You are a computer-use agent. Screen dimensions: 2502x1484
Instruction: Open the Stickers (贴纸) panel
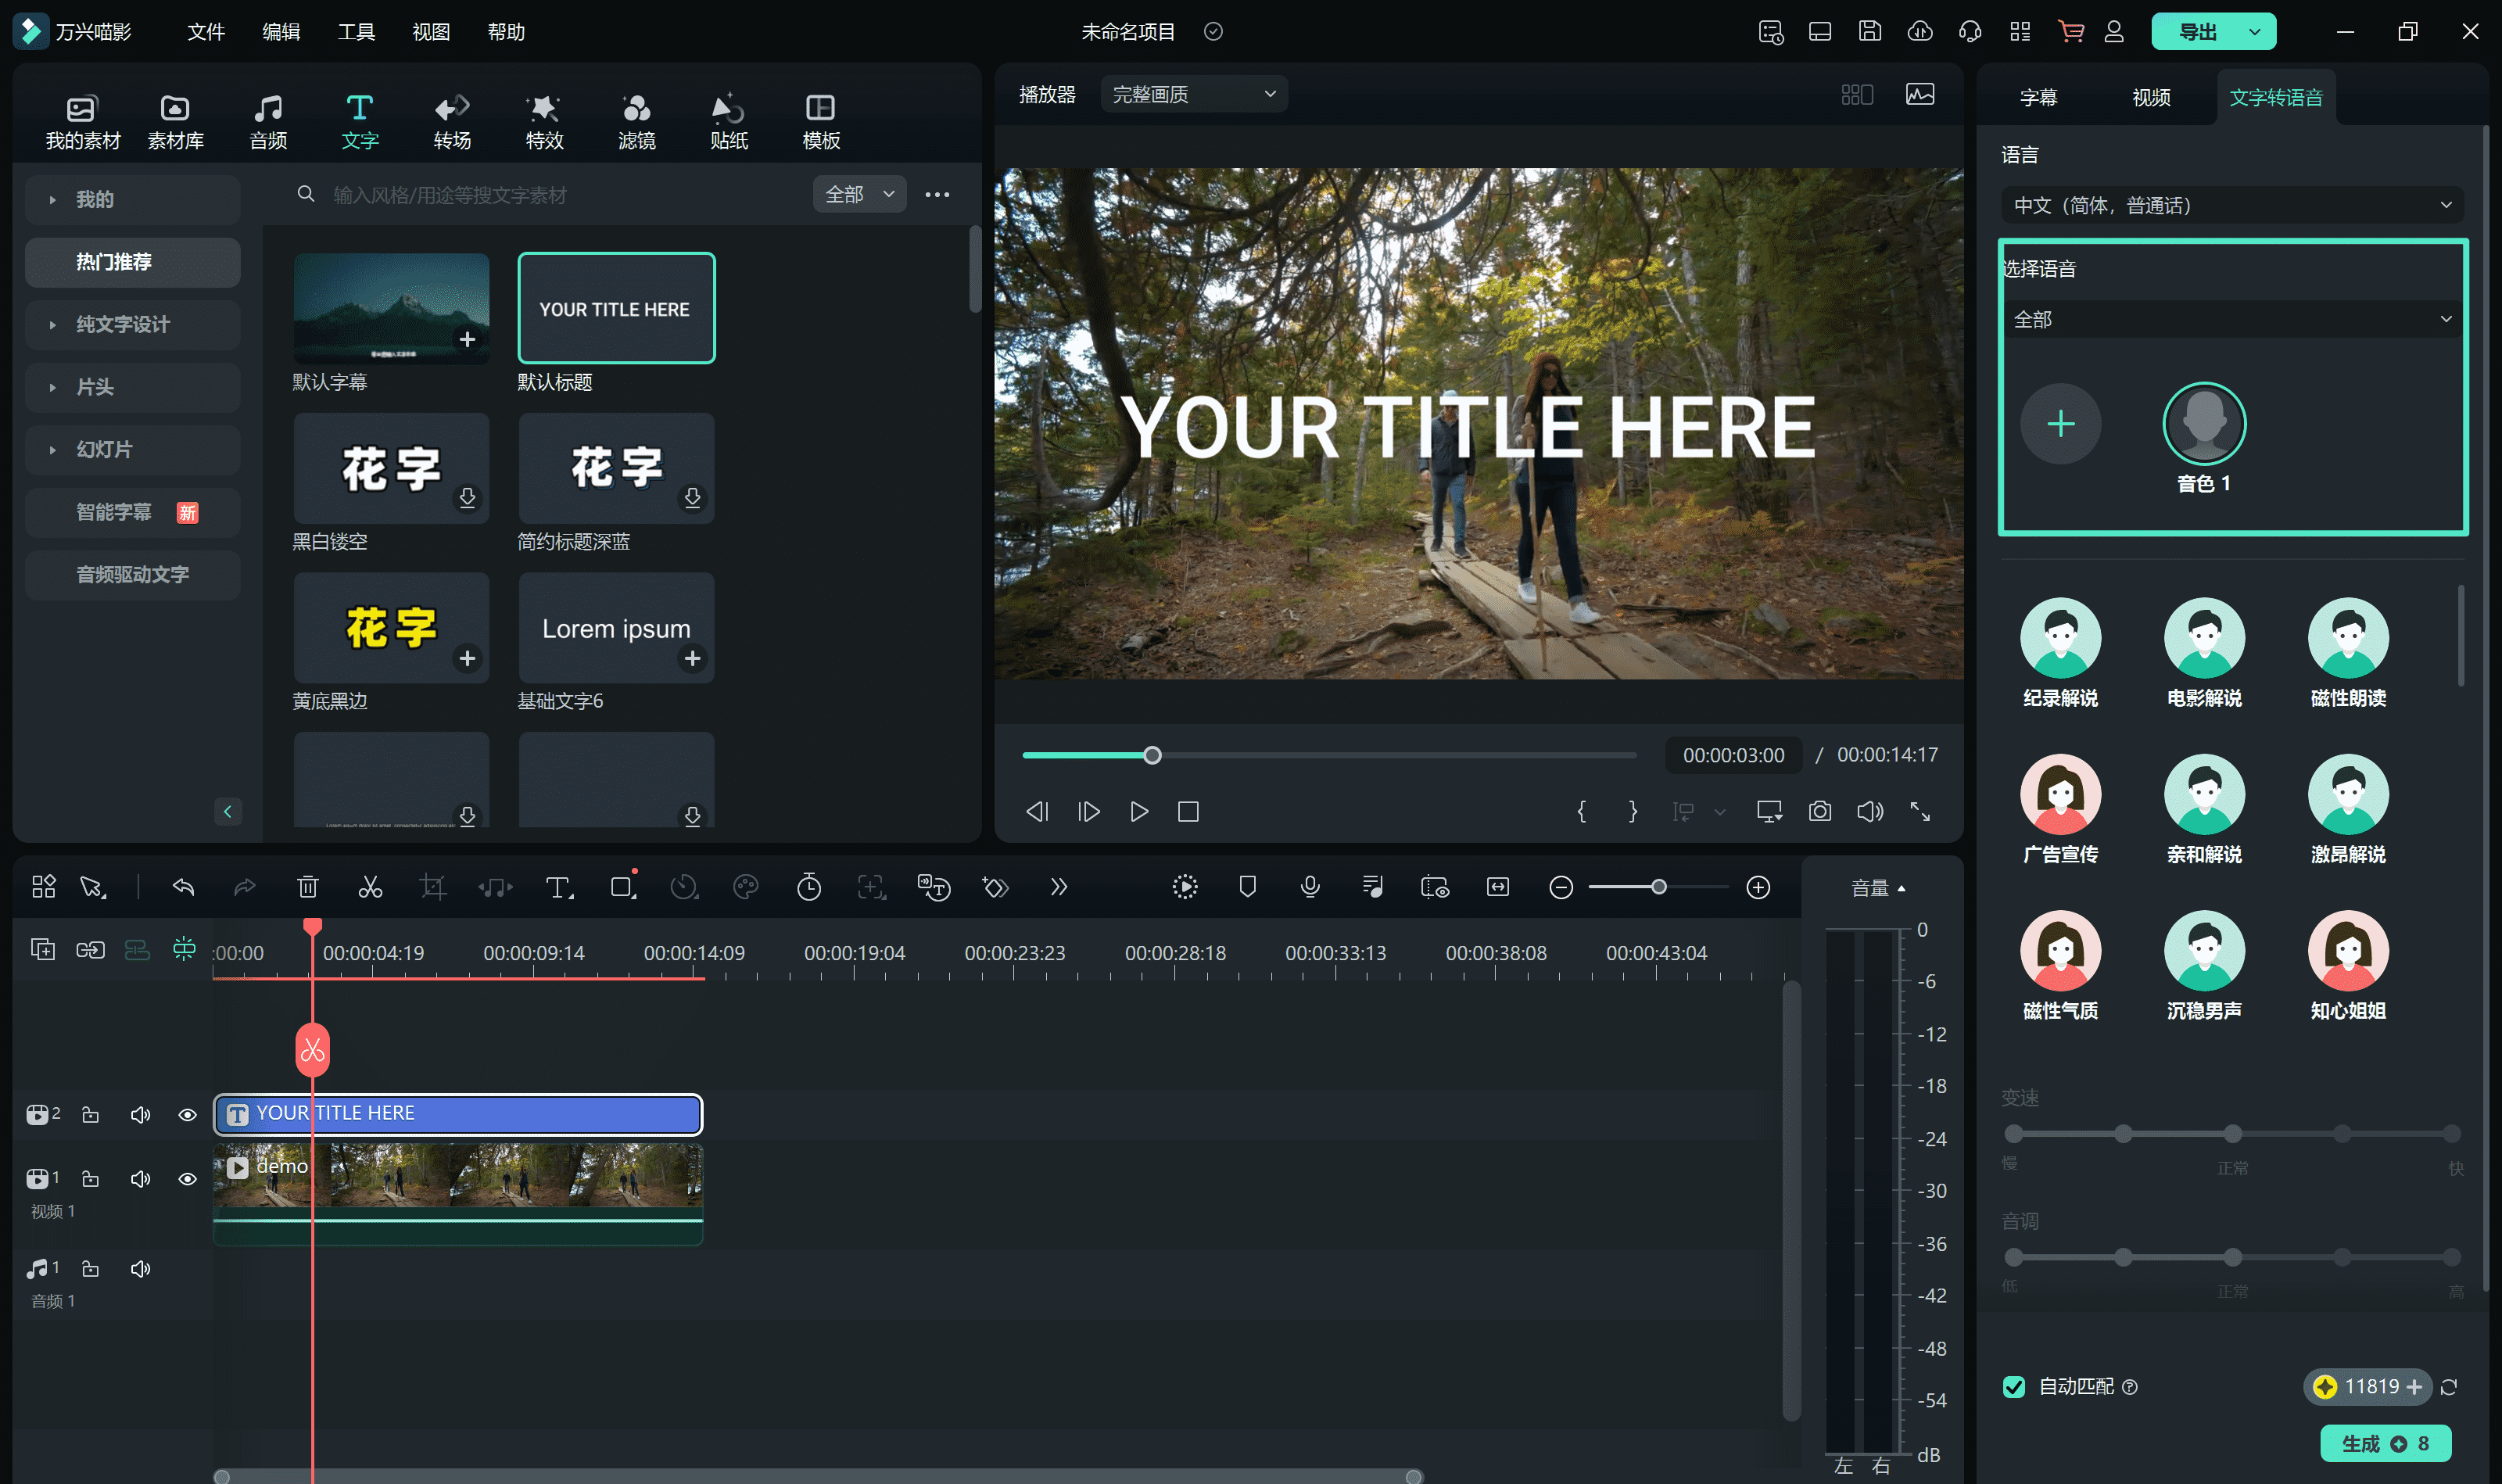[x=729, y=121]
